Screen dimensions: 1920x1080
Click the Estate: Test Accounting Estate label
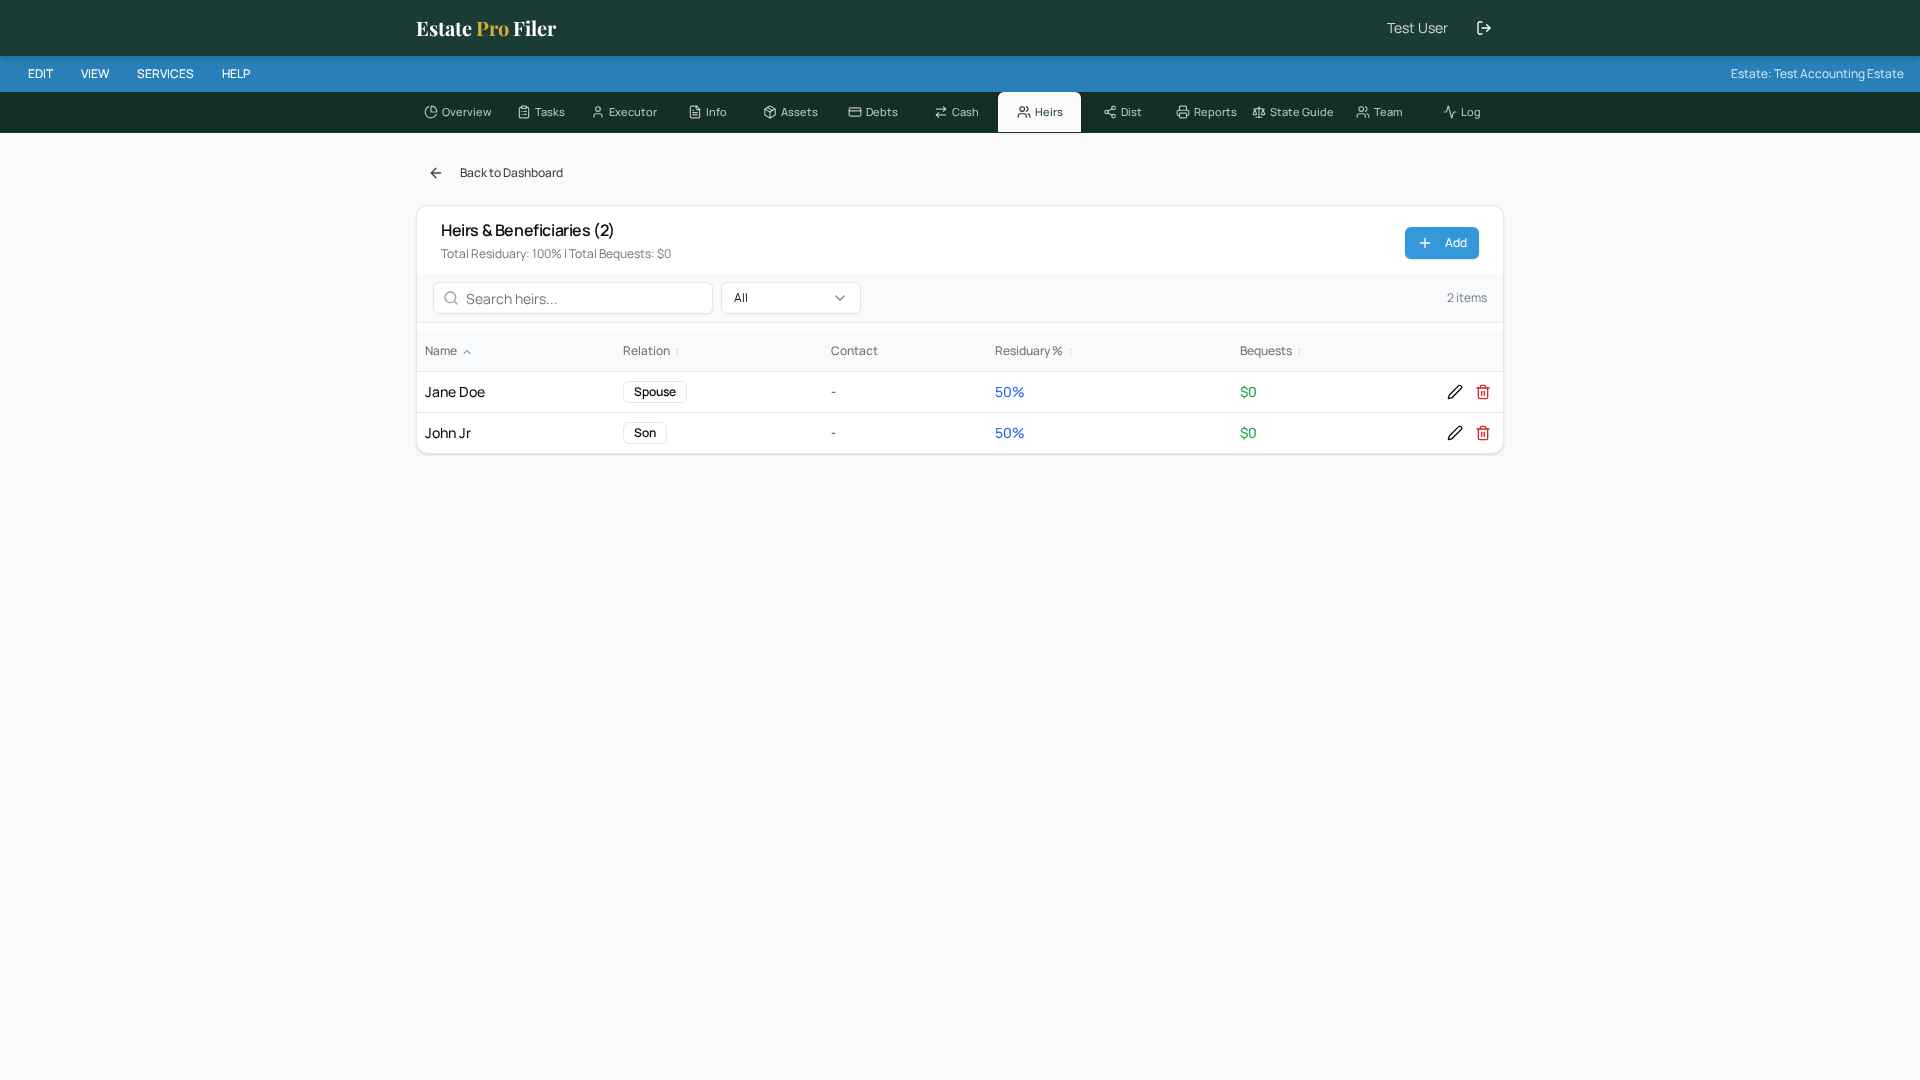[x=1817, y=74]
